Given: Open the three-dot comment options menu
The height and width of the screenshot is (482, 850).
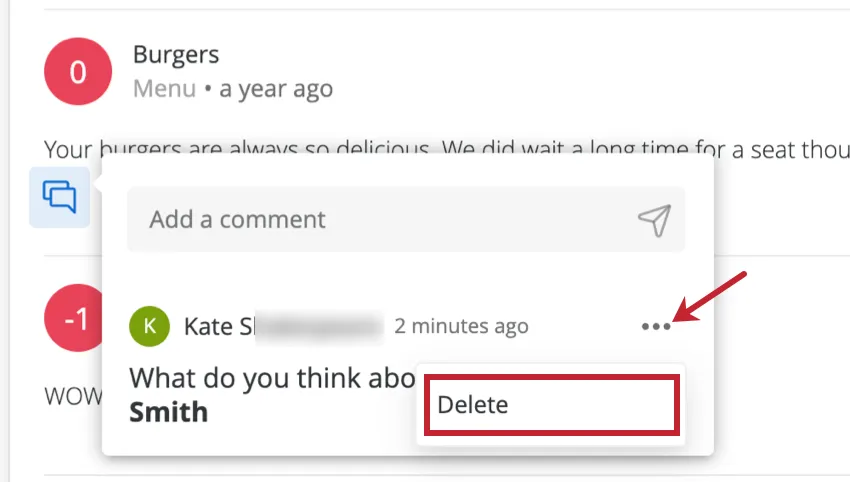Looking at the screenshot, I should coord(655,327).
